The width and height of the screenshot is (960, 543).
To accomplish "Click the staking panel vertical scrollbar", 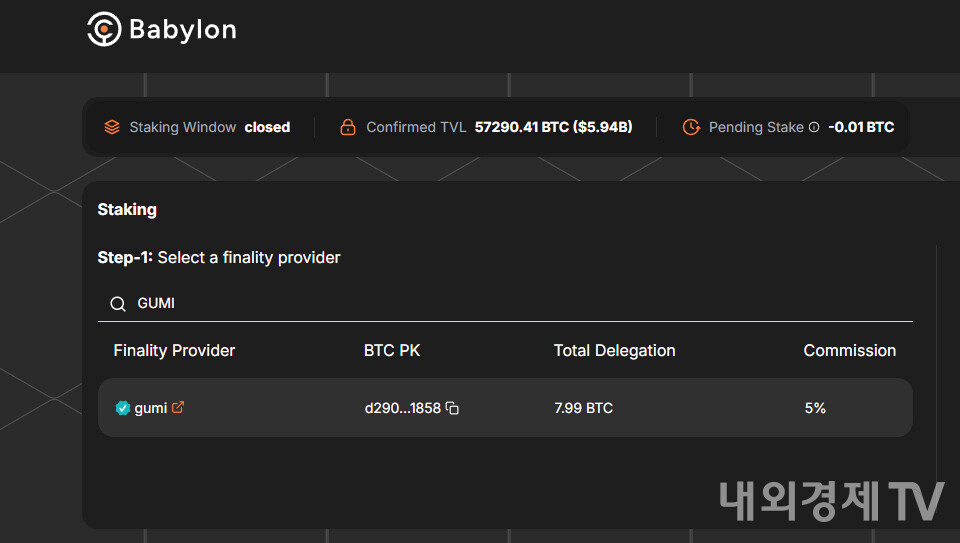I will click(x=937, y=360).
